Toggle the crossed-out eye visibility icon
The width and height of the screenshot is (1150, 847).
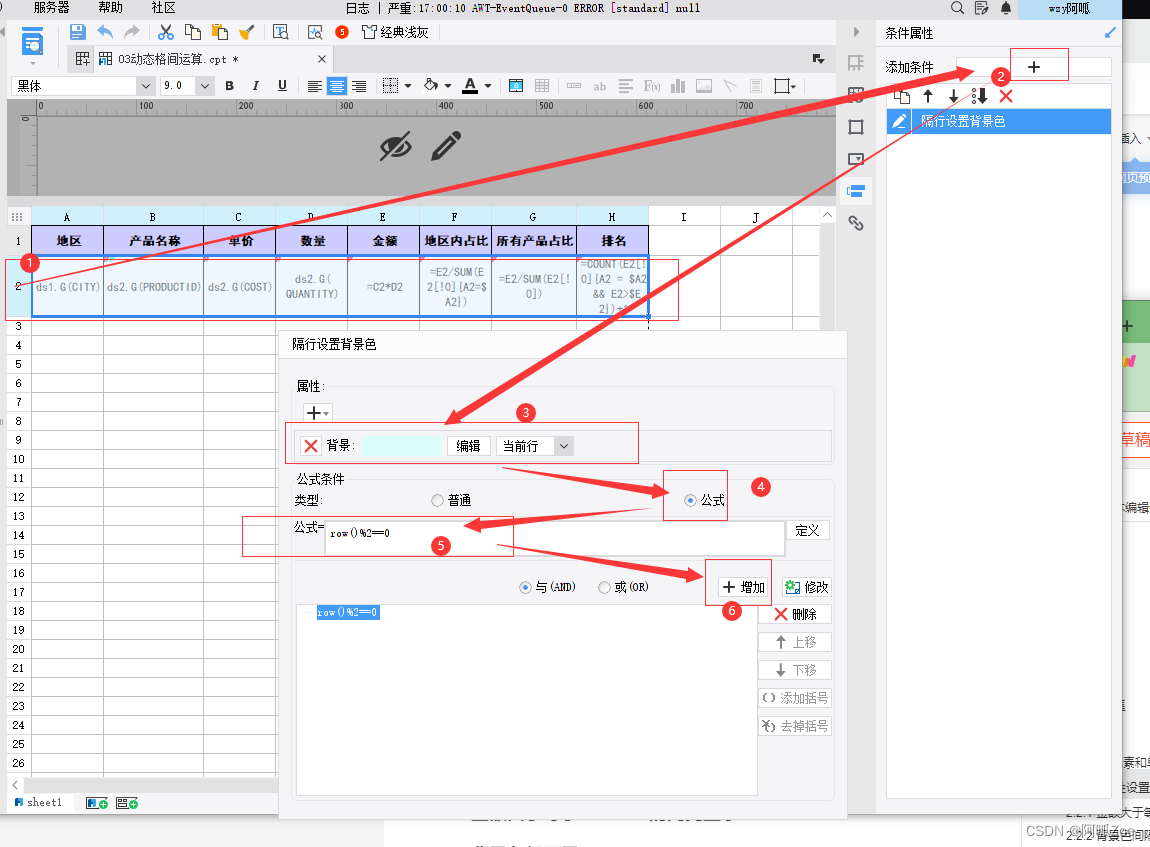tap(396, 146)
